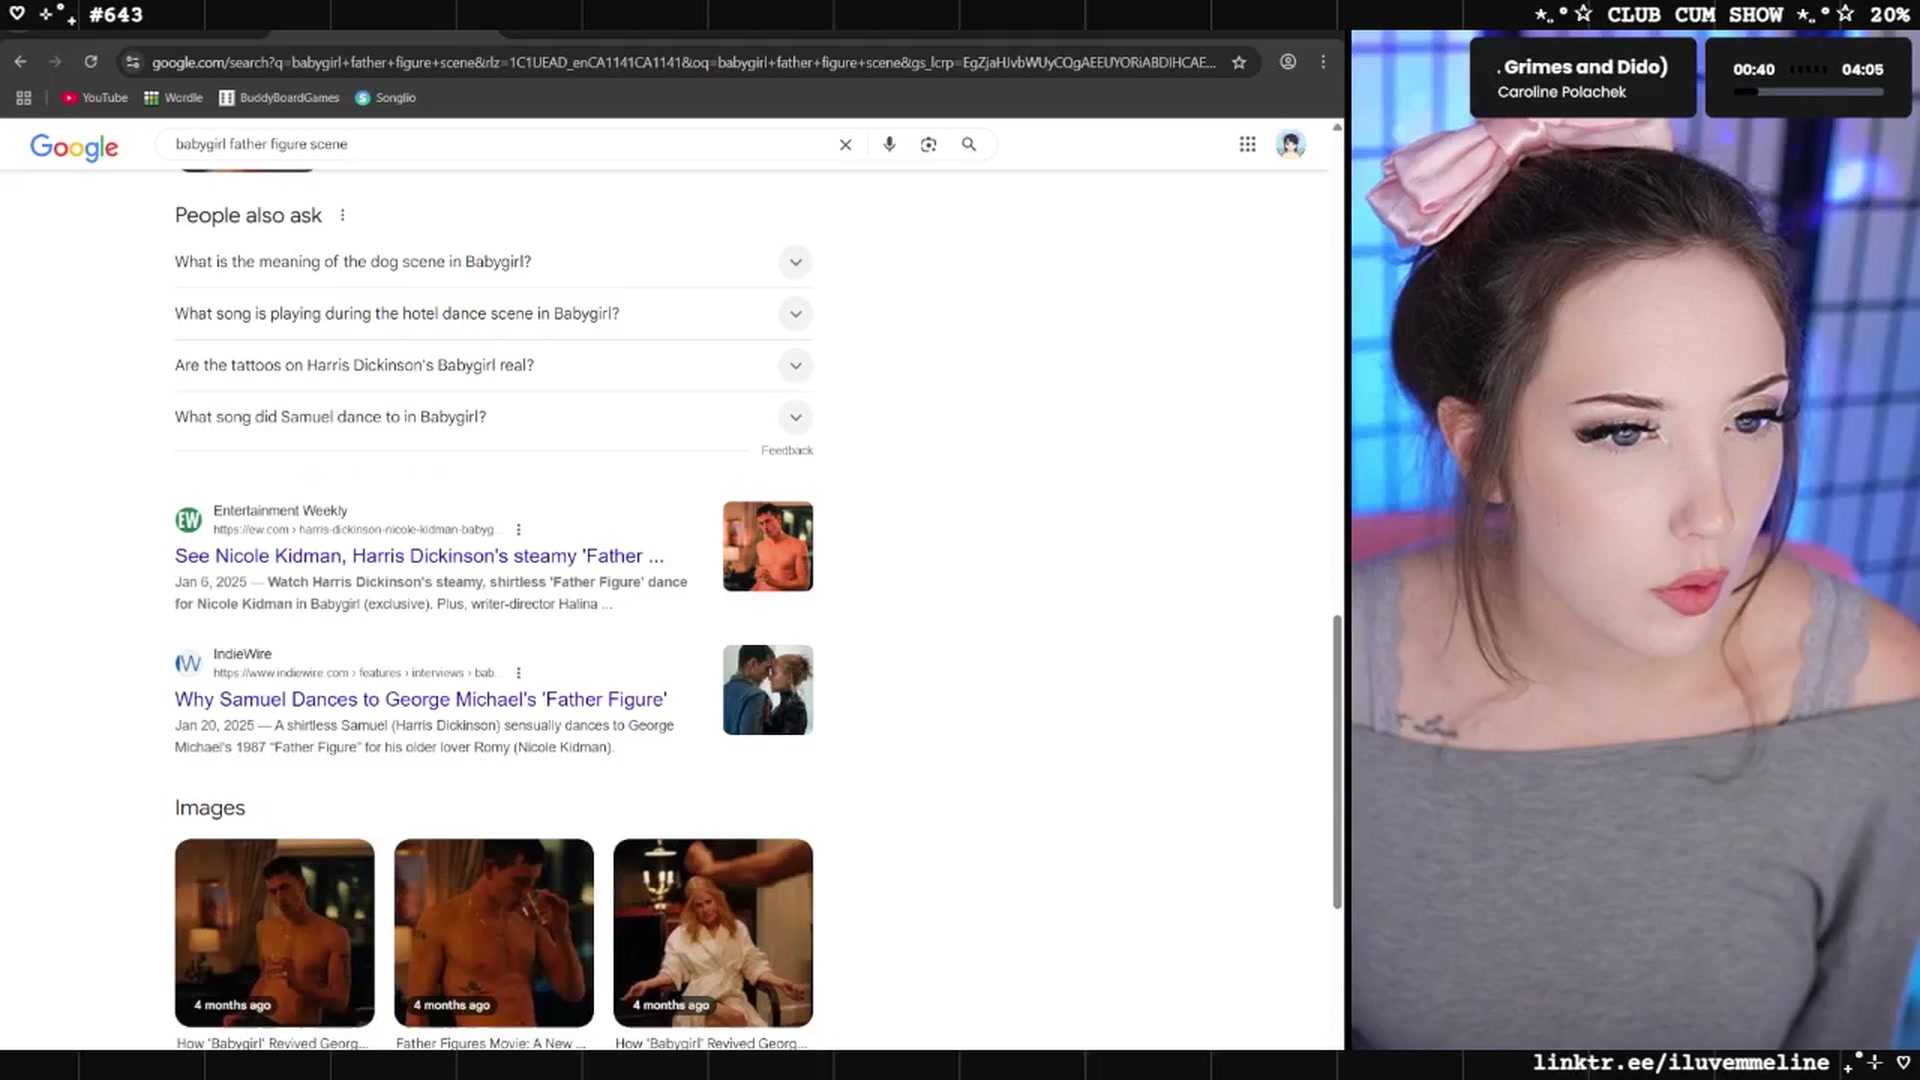Click the Entertainment Weekly result thumbnail
1920x1080 pixels.
point(768,546)
